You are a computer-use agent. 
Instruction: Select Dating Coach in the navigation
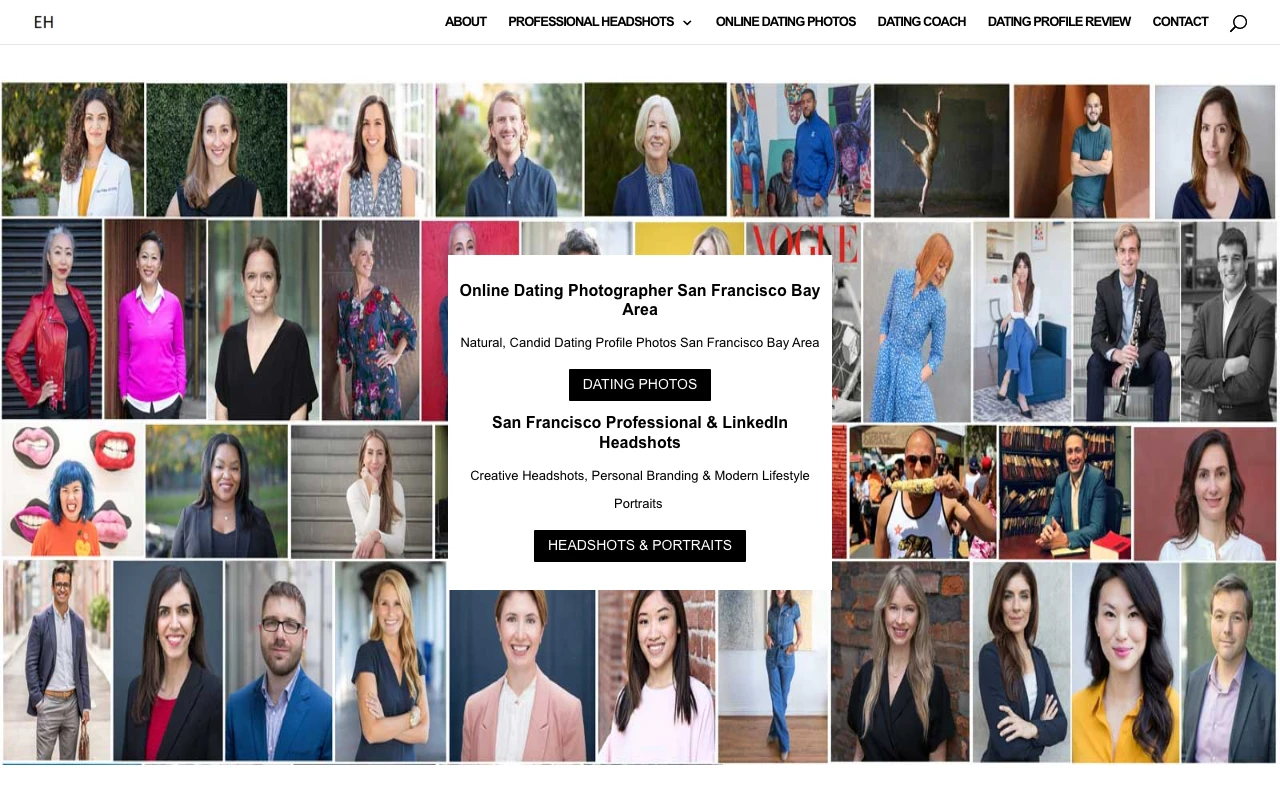point(922,22)
